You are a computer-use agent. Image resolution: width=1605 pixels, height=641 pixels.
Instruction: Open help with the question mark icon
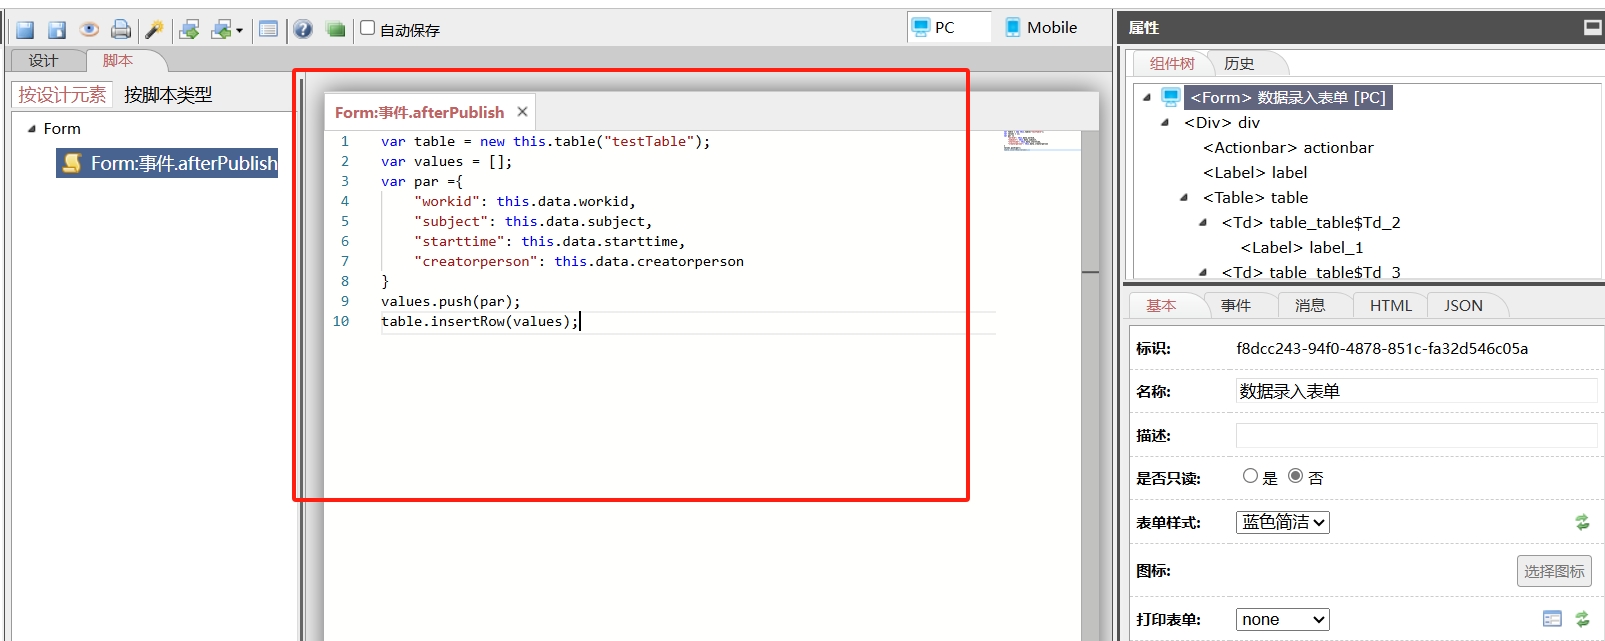[x=303, y=29]
